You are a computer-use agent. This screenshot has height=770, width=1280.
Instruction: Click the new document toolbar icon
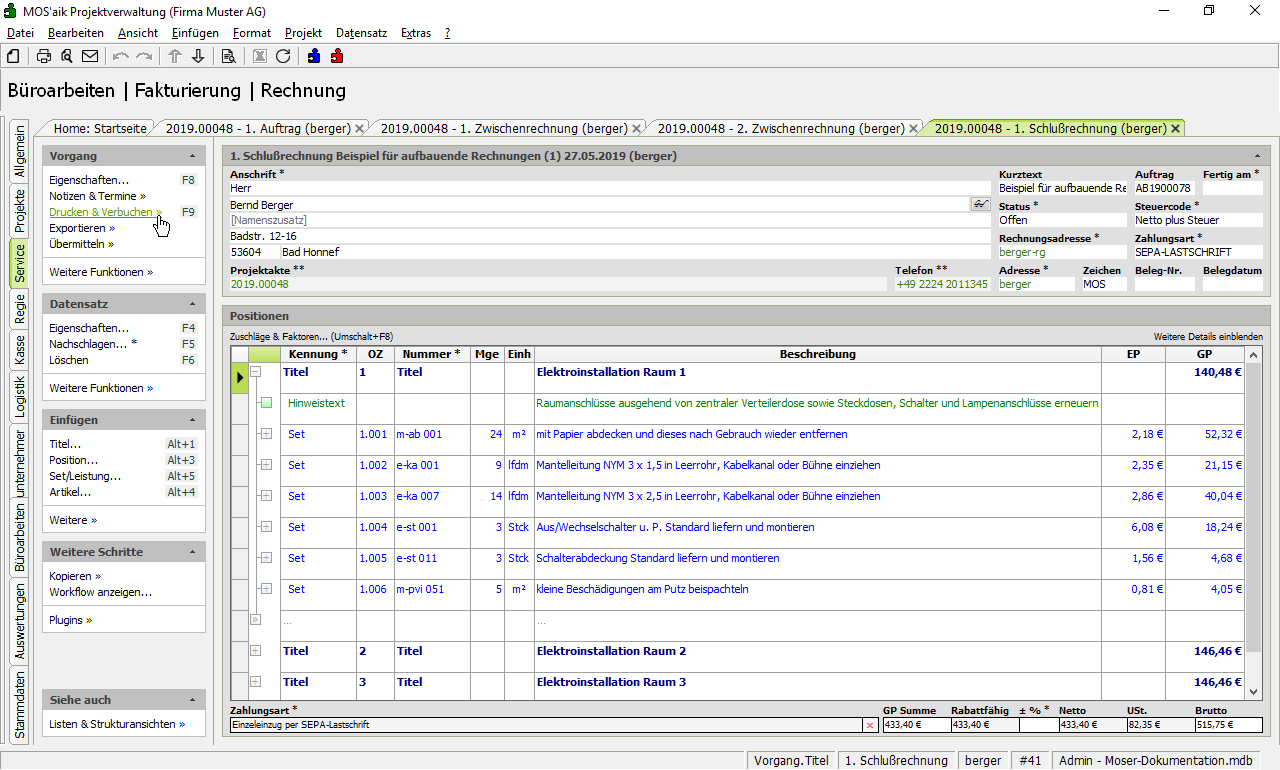coord(13,56)
